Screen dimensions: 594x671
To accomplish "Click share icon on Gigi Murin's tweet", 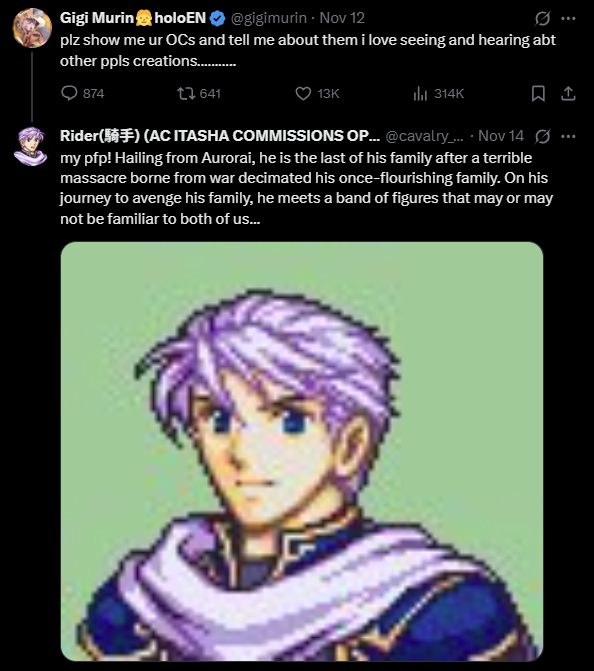I will (x=568, y=93).
